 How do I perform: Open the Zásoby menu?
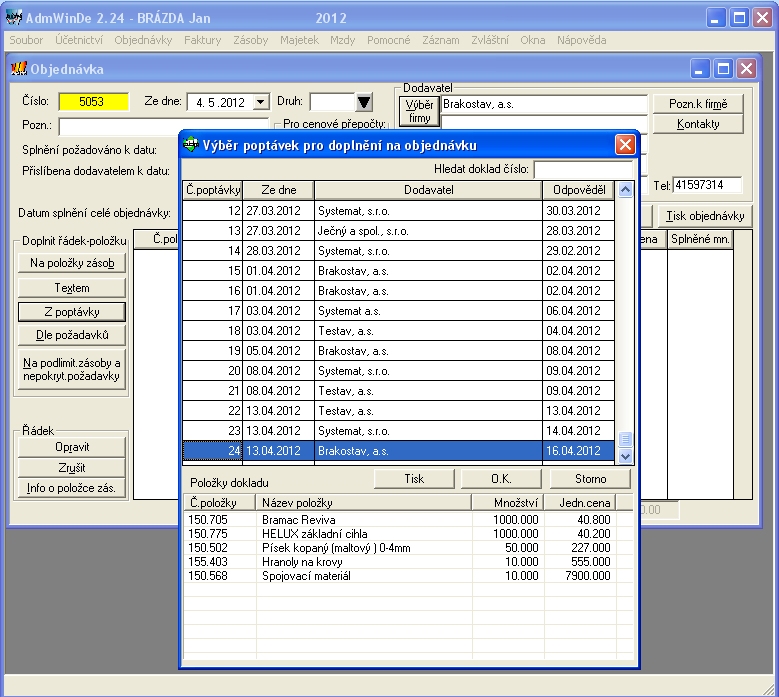coord(250,40)
